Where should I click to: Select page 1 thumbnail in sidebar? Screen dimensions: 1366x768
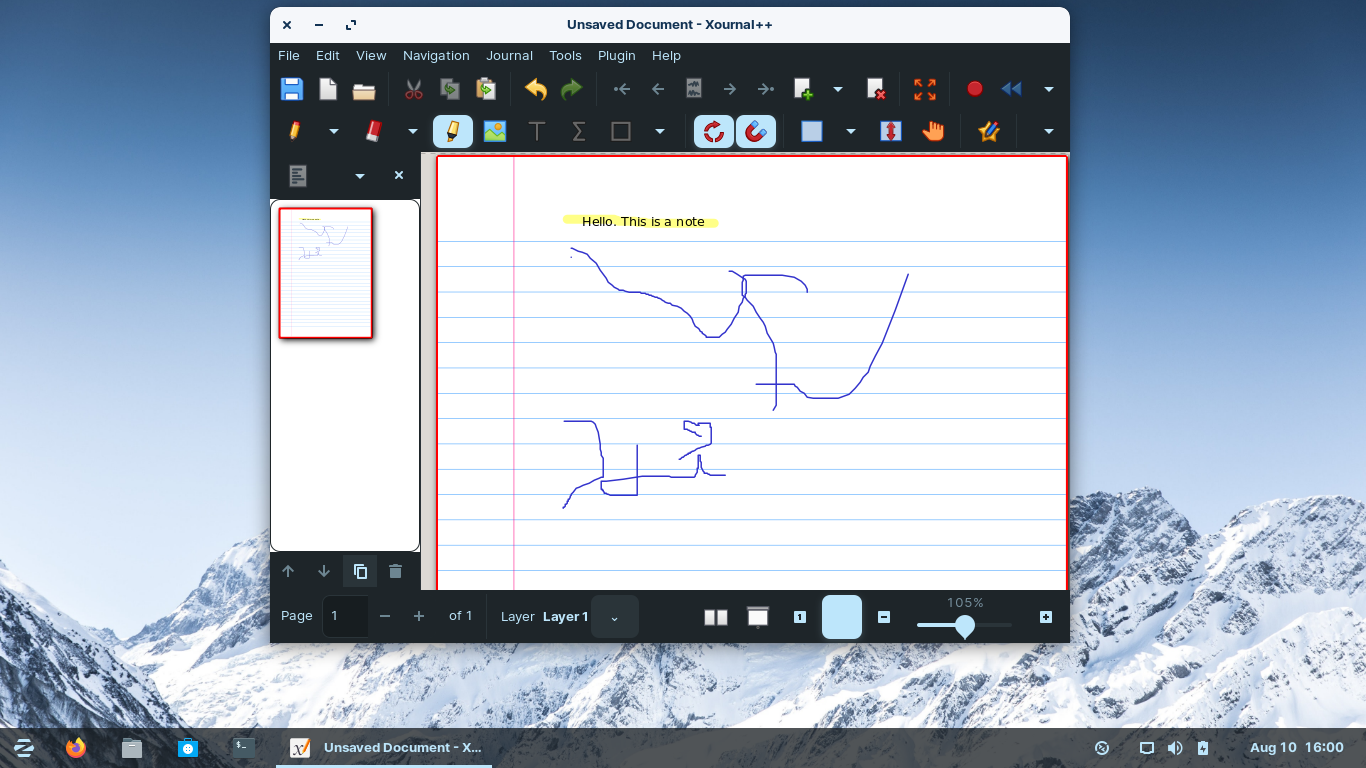point(326,273)
